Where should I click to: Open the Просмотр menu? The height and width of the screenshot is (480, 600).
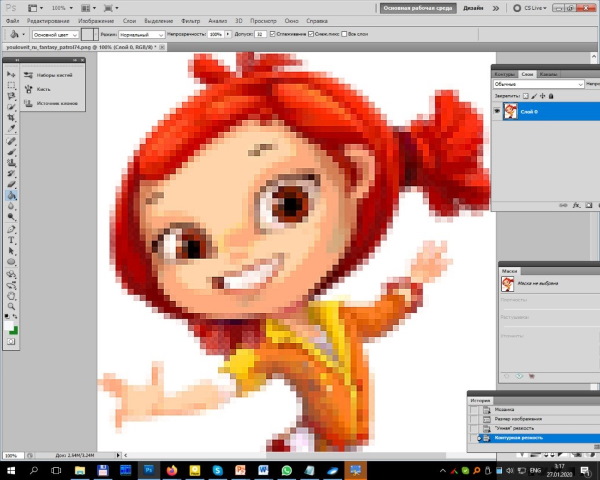click(263, 21)
